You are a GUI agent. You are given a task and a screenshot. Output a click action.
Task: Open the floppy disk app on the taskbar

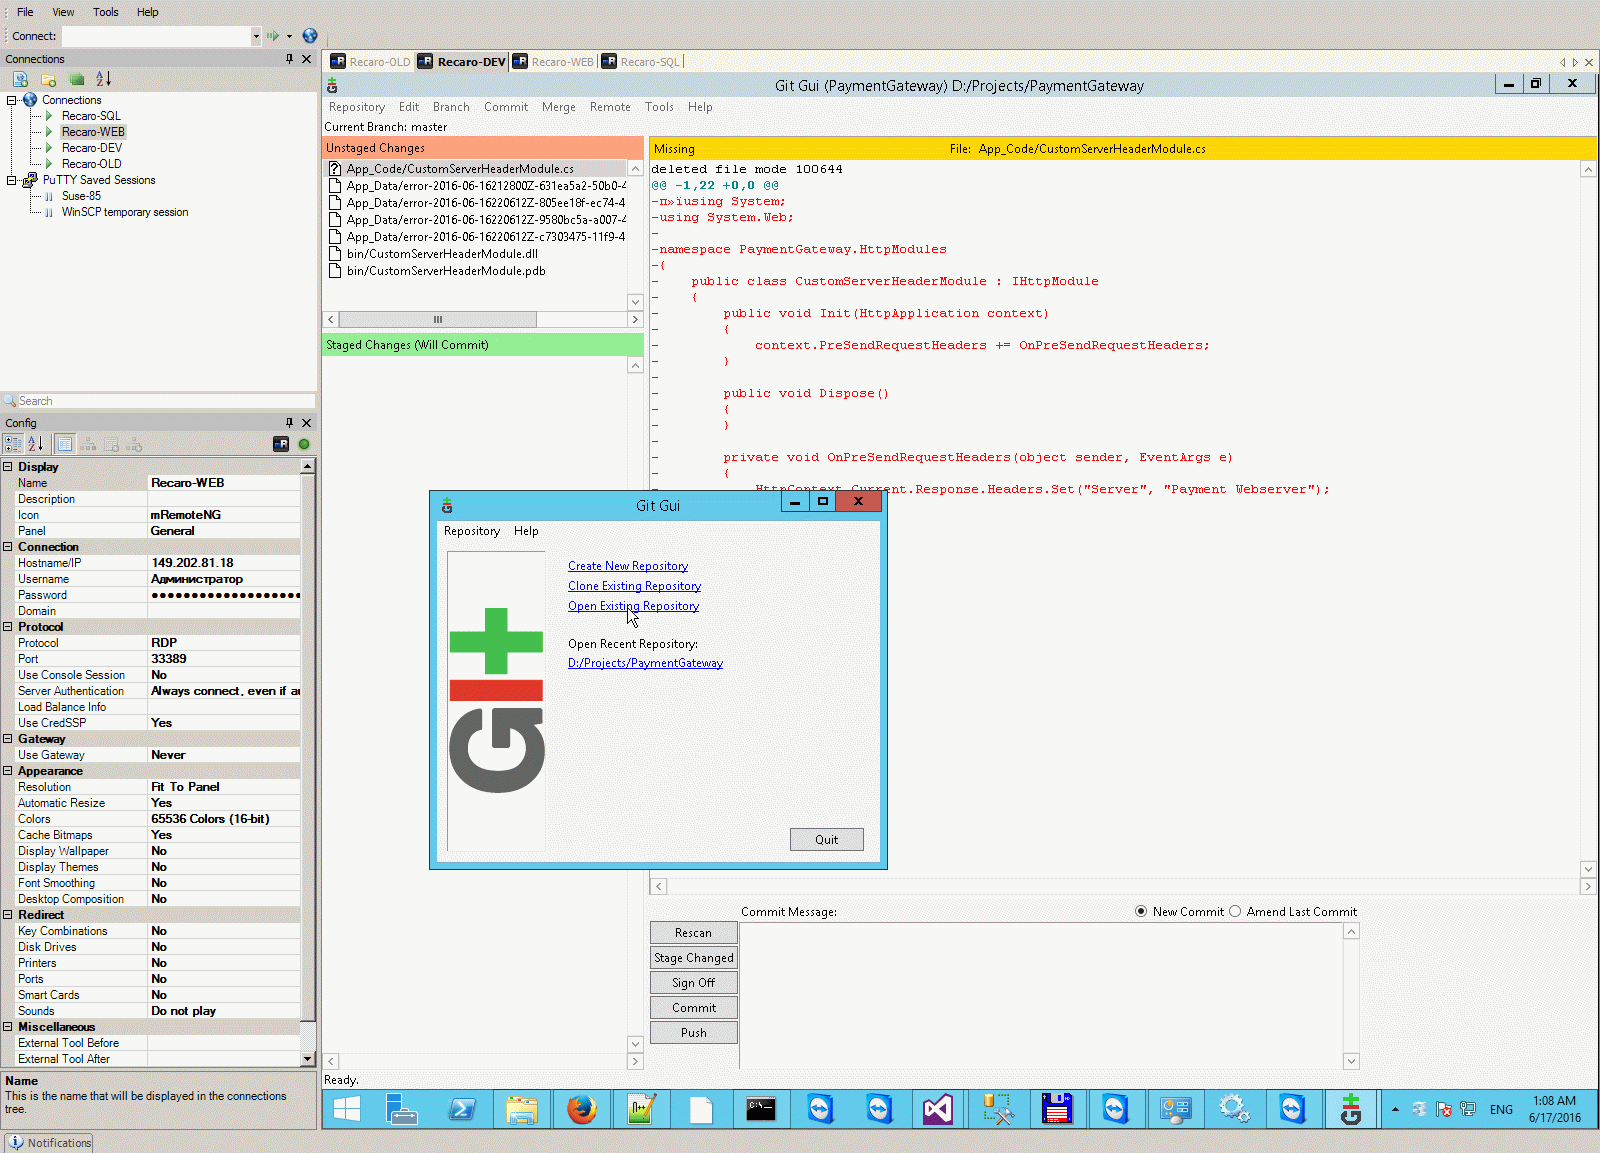click(1057, 1109)
